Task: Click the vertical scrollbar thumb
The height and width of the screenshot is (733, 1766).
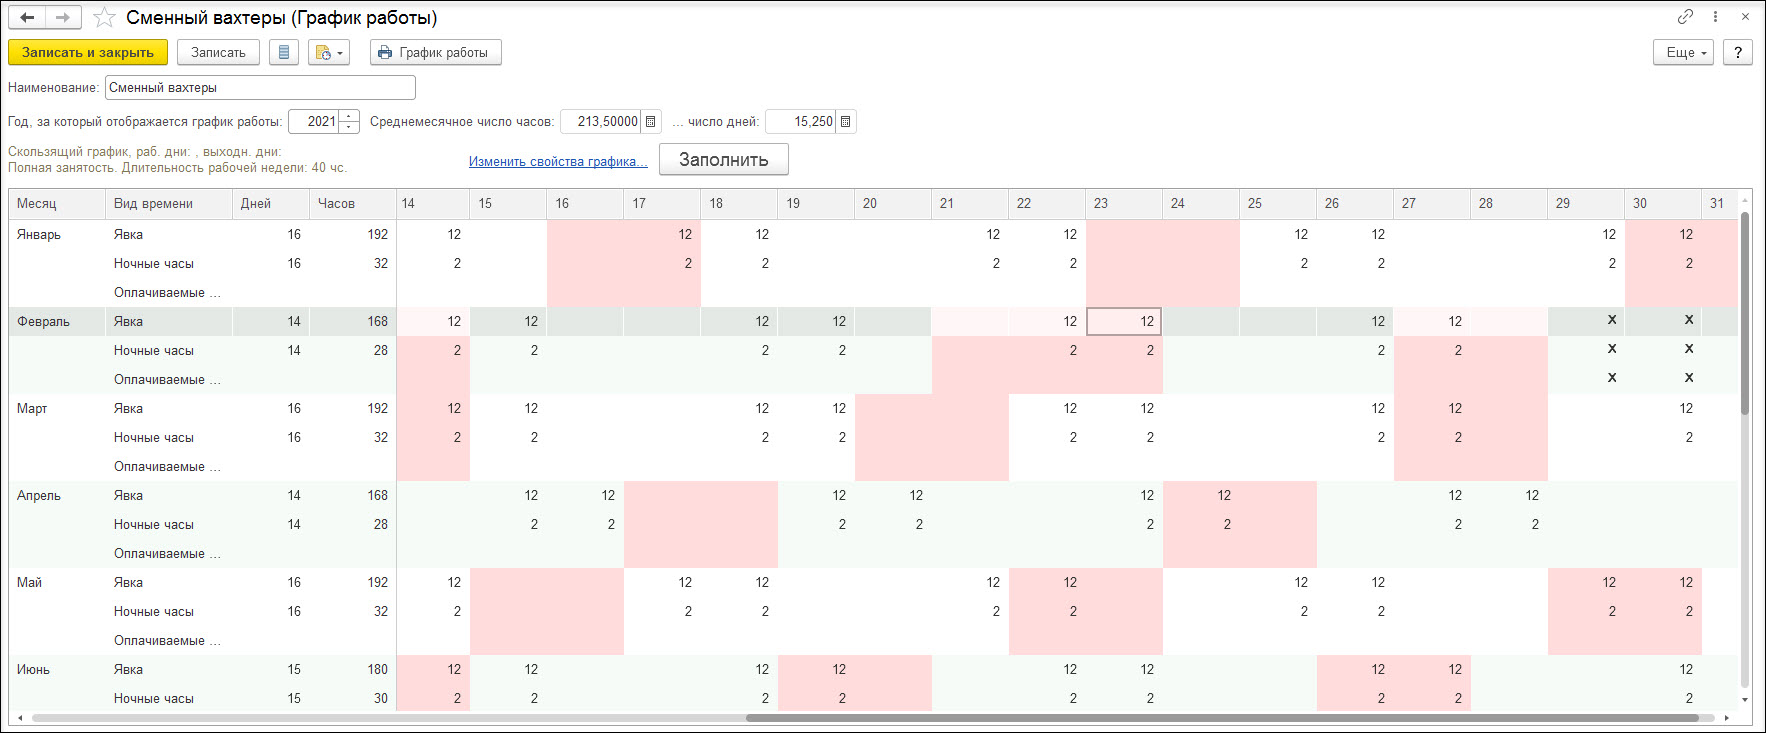Action: [x=1745, y=313]
